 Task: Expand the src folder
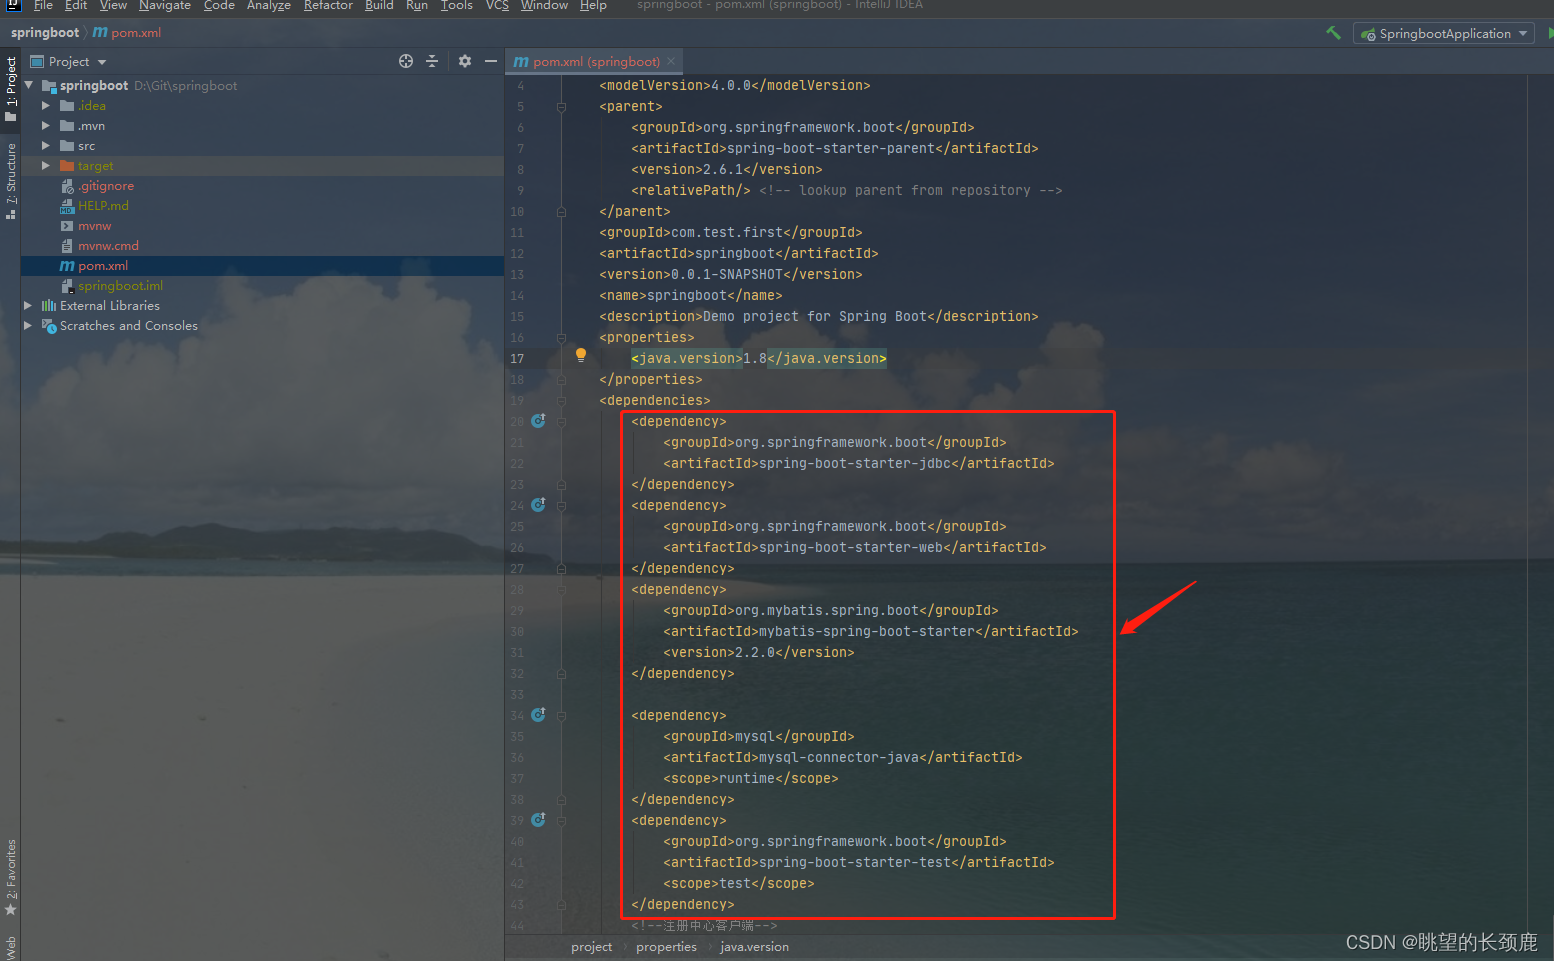[x=46, y=146]
